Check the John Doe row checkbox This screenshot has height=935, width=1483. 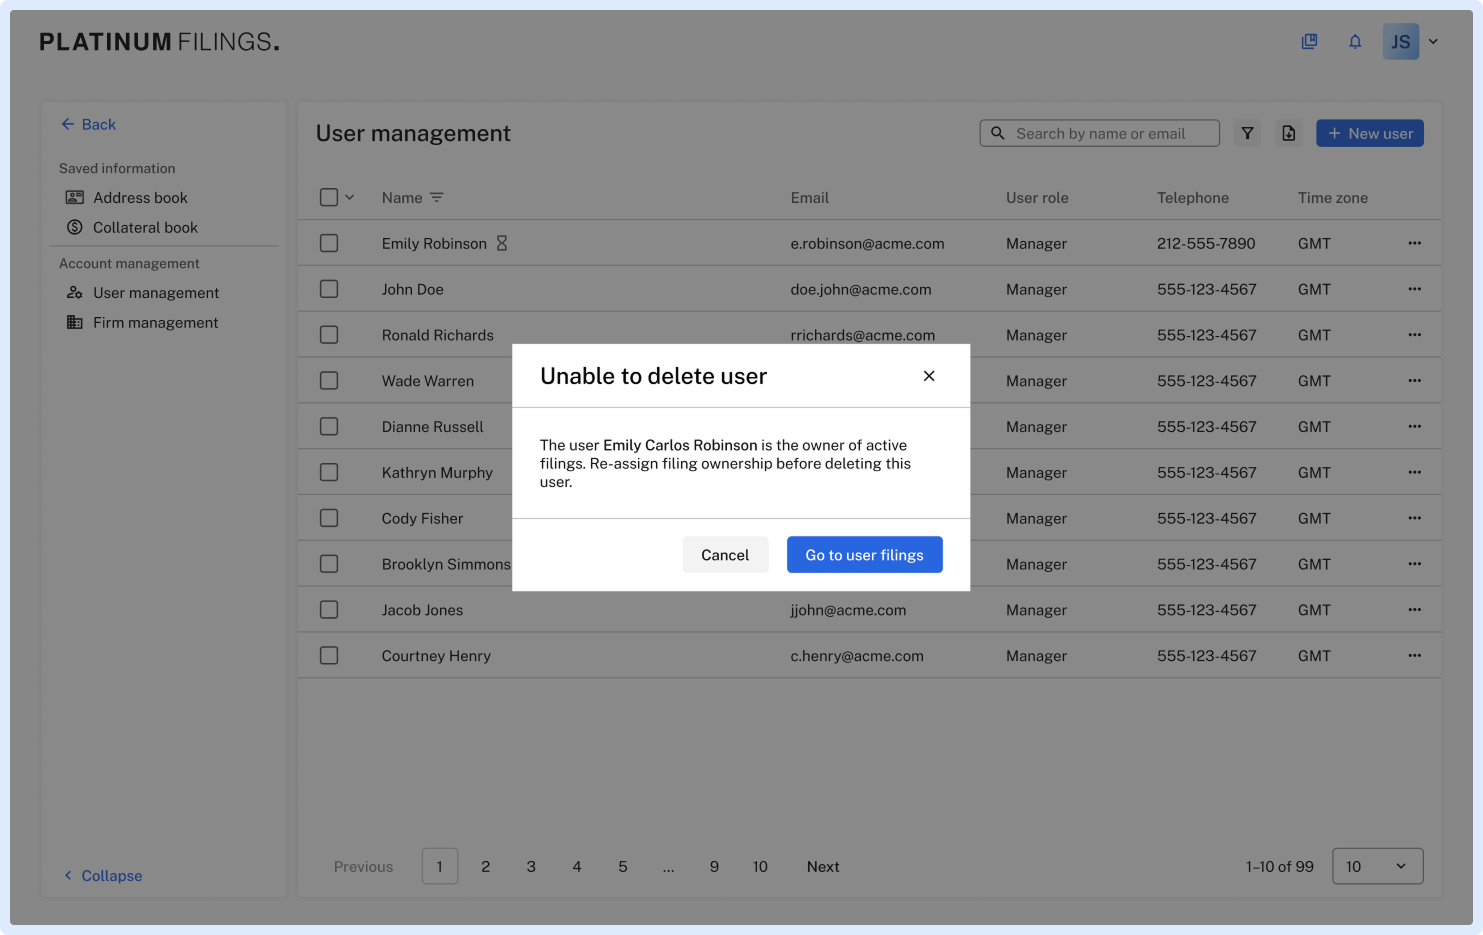pos(329,289)
